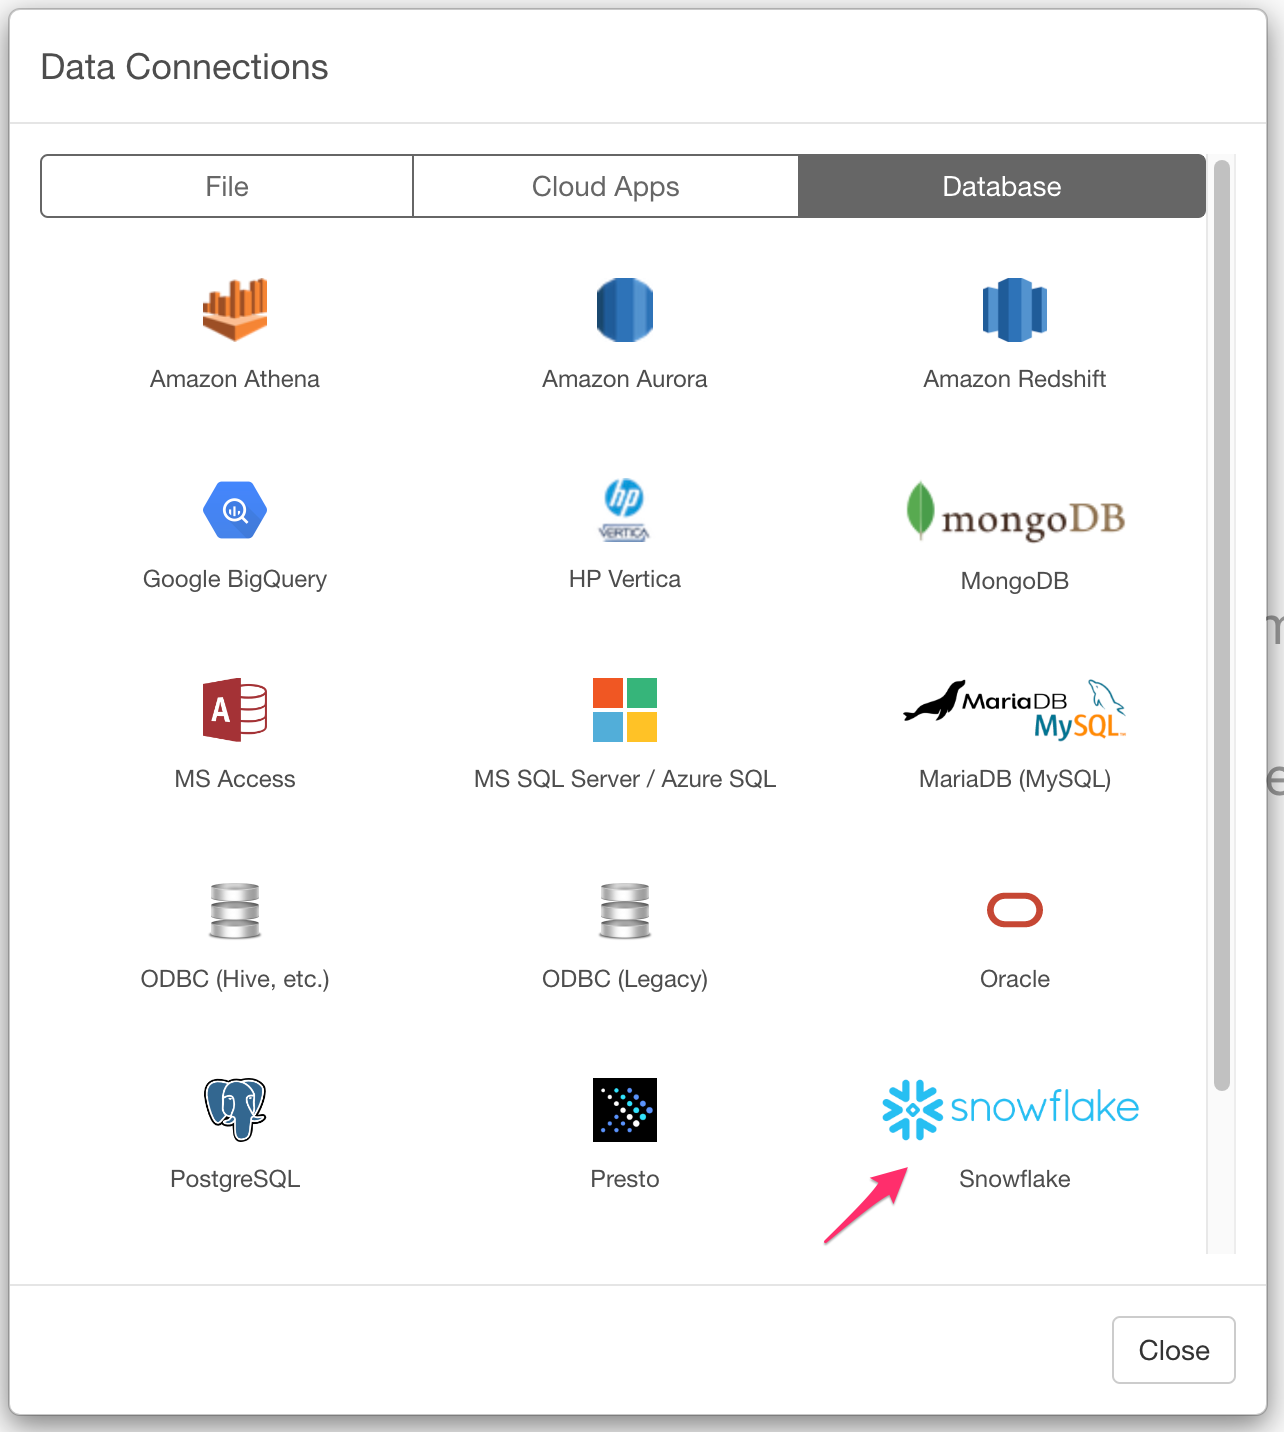The height and width of the screenshot is (1432, 1284).
Task: Click the "ODBC (Legacy)" label
Action: [625, 979]
